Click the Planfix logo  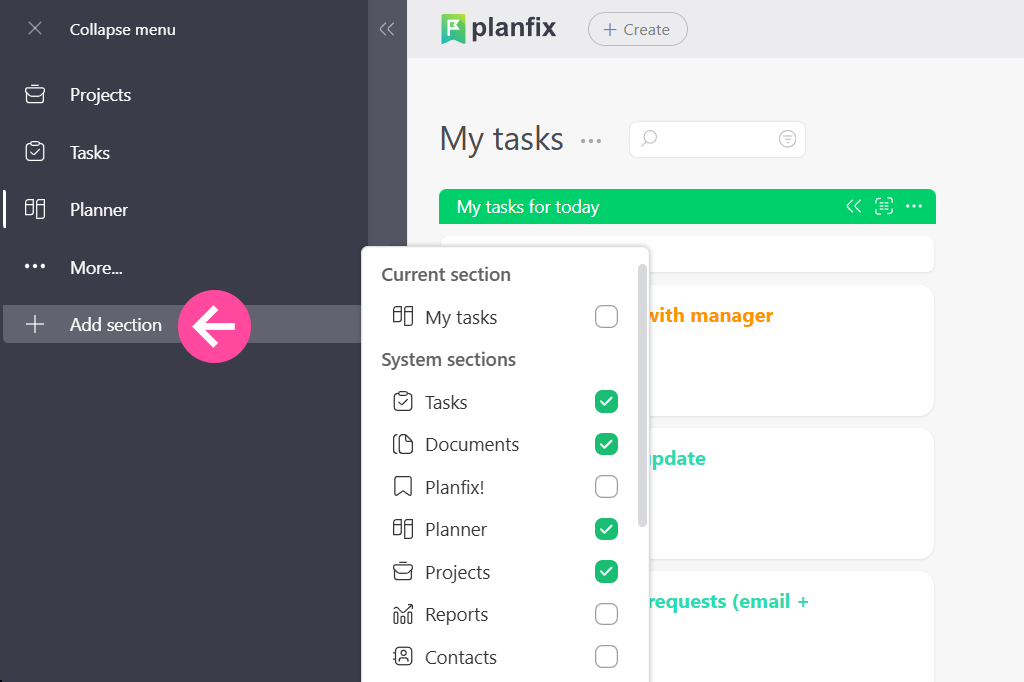pyautogui.click(x=498, y=29)
